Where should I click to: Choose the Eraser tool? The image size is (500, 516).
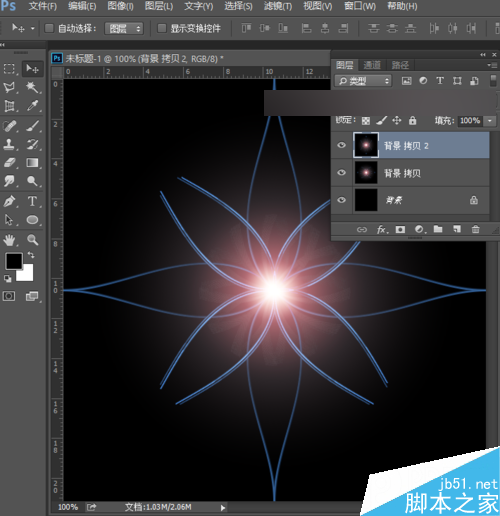[9, 163]
